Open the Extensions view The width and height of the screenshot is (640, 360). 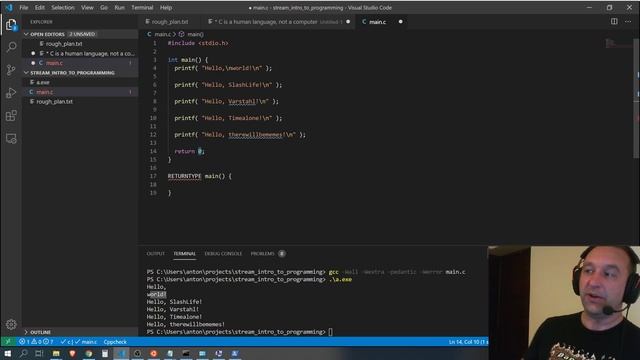point(11,116)
